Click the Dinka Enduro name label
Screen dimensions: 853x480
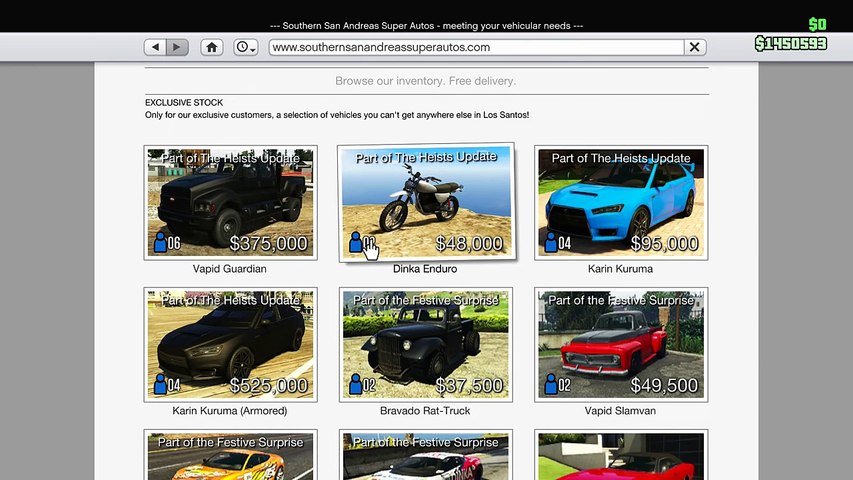[x=425, y=269]
